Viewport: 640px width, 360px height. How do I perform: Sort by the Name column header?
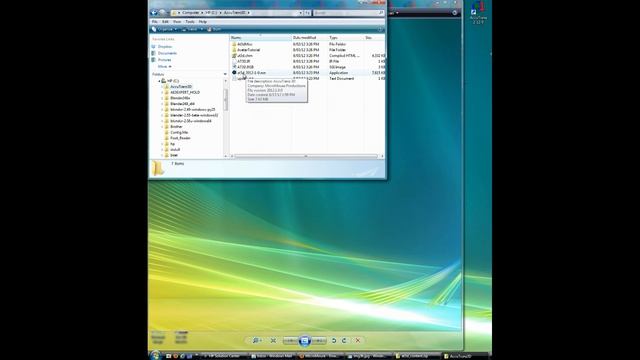point(260,38)
